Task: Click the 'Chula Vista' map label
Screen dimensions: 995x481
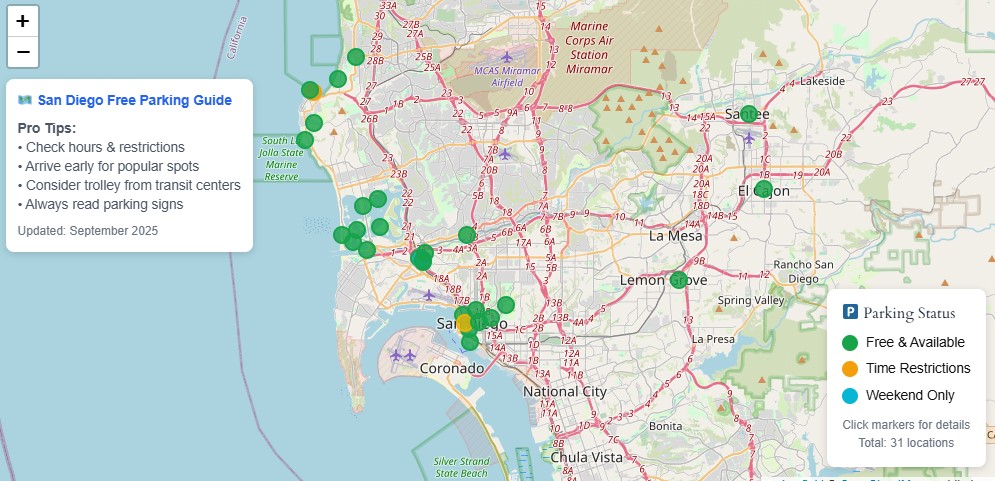Action: click(x=587, y=457)
